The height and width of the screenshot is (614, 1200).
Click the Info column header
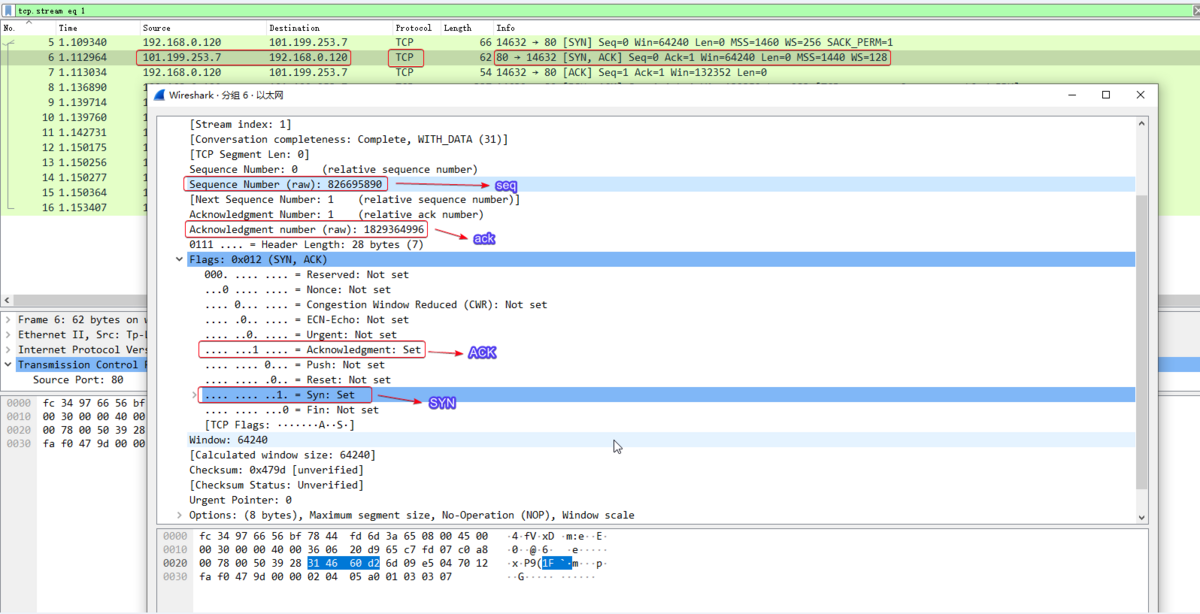click(x=846, y=28)
